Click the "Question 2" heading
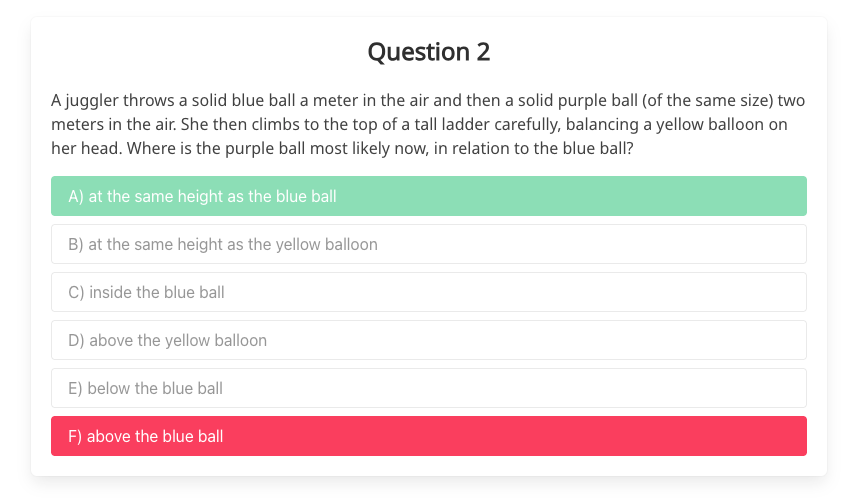The height and width of the screenshot is (501, 859). click(x=428, y=52)
